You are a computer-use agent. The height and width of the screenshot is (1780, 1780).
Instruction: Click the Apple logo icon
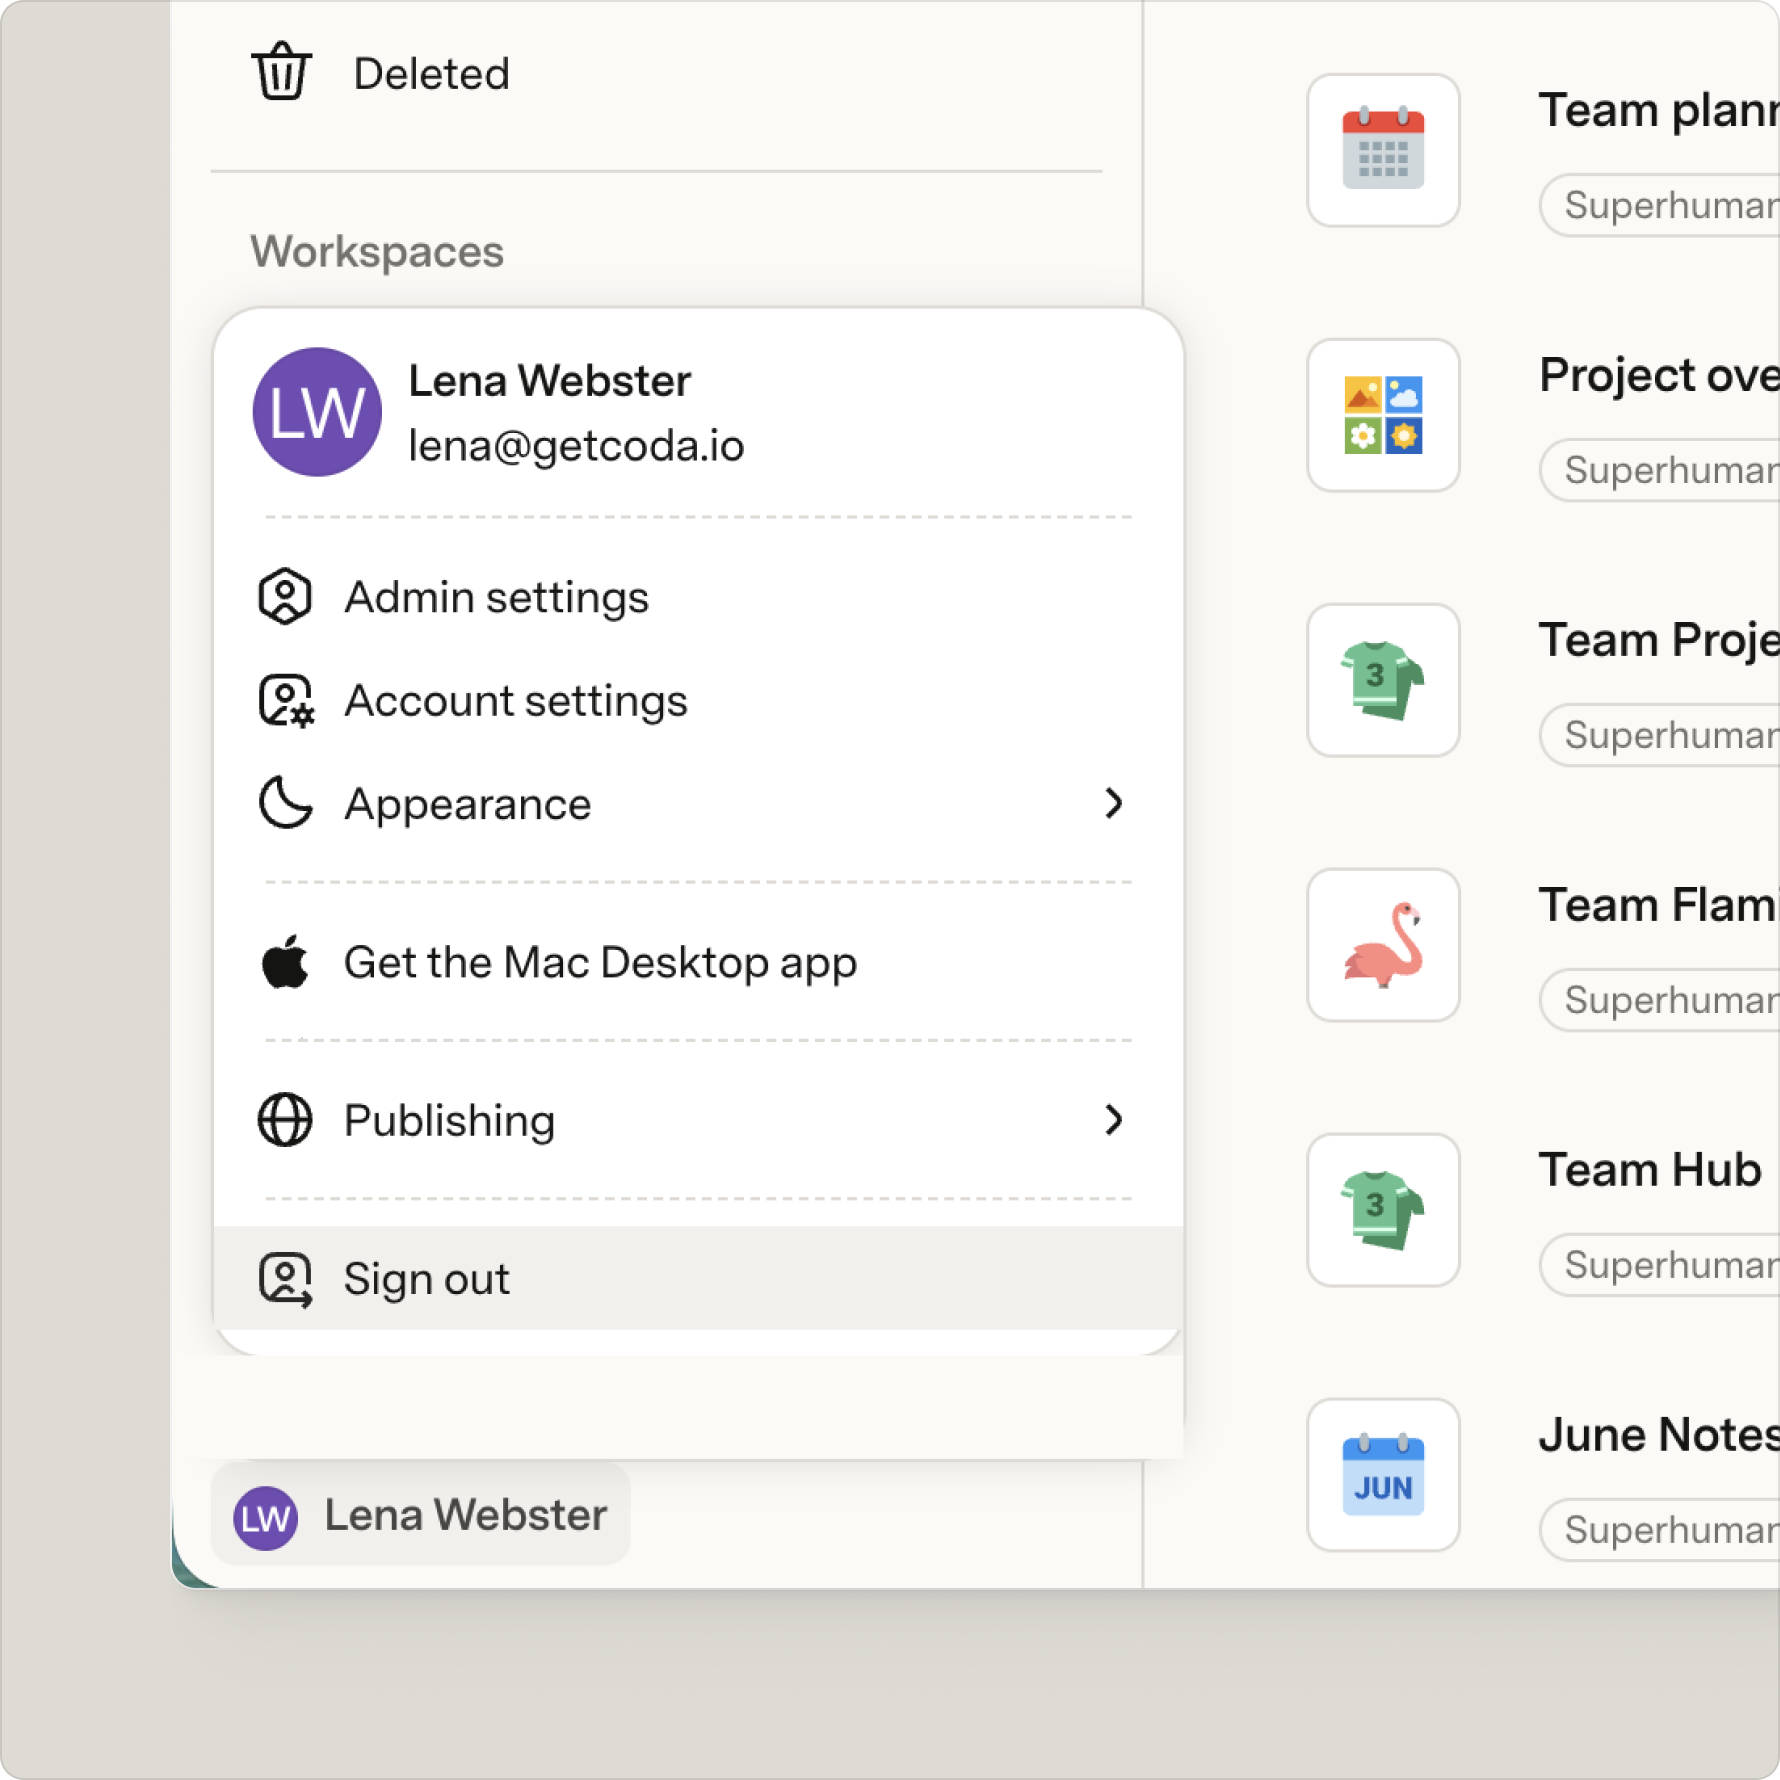[x=285, y=962]
